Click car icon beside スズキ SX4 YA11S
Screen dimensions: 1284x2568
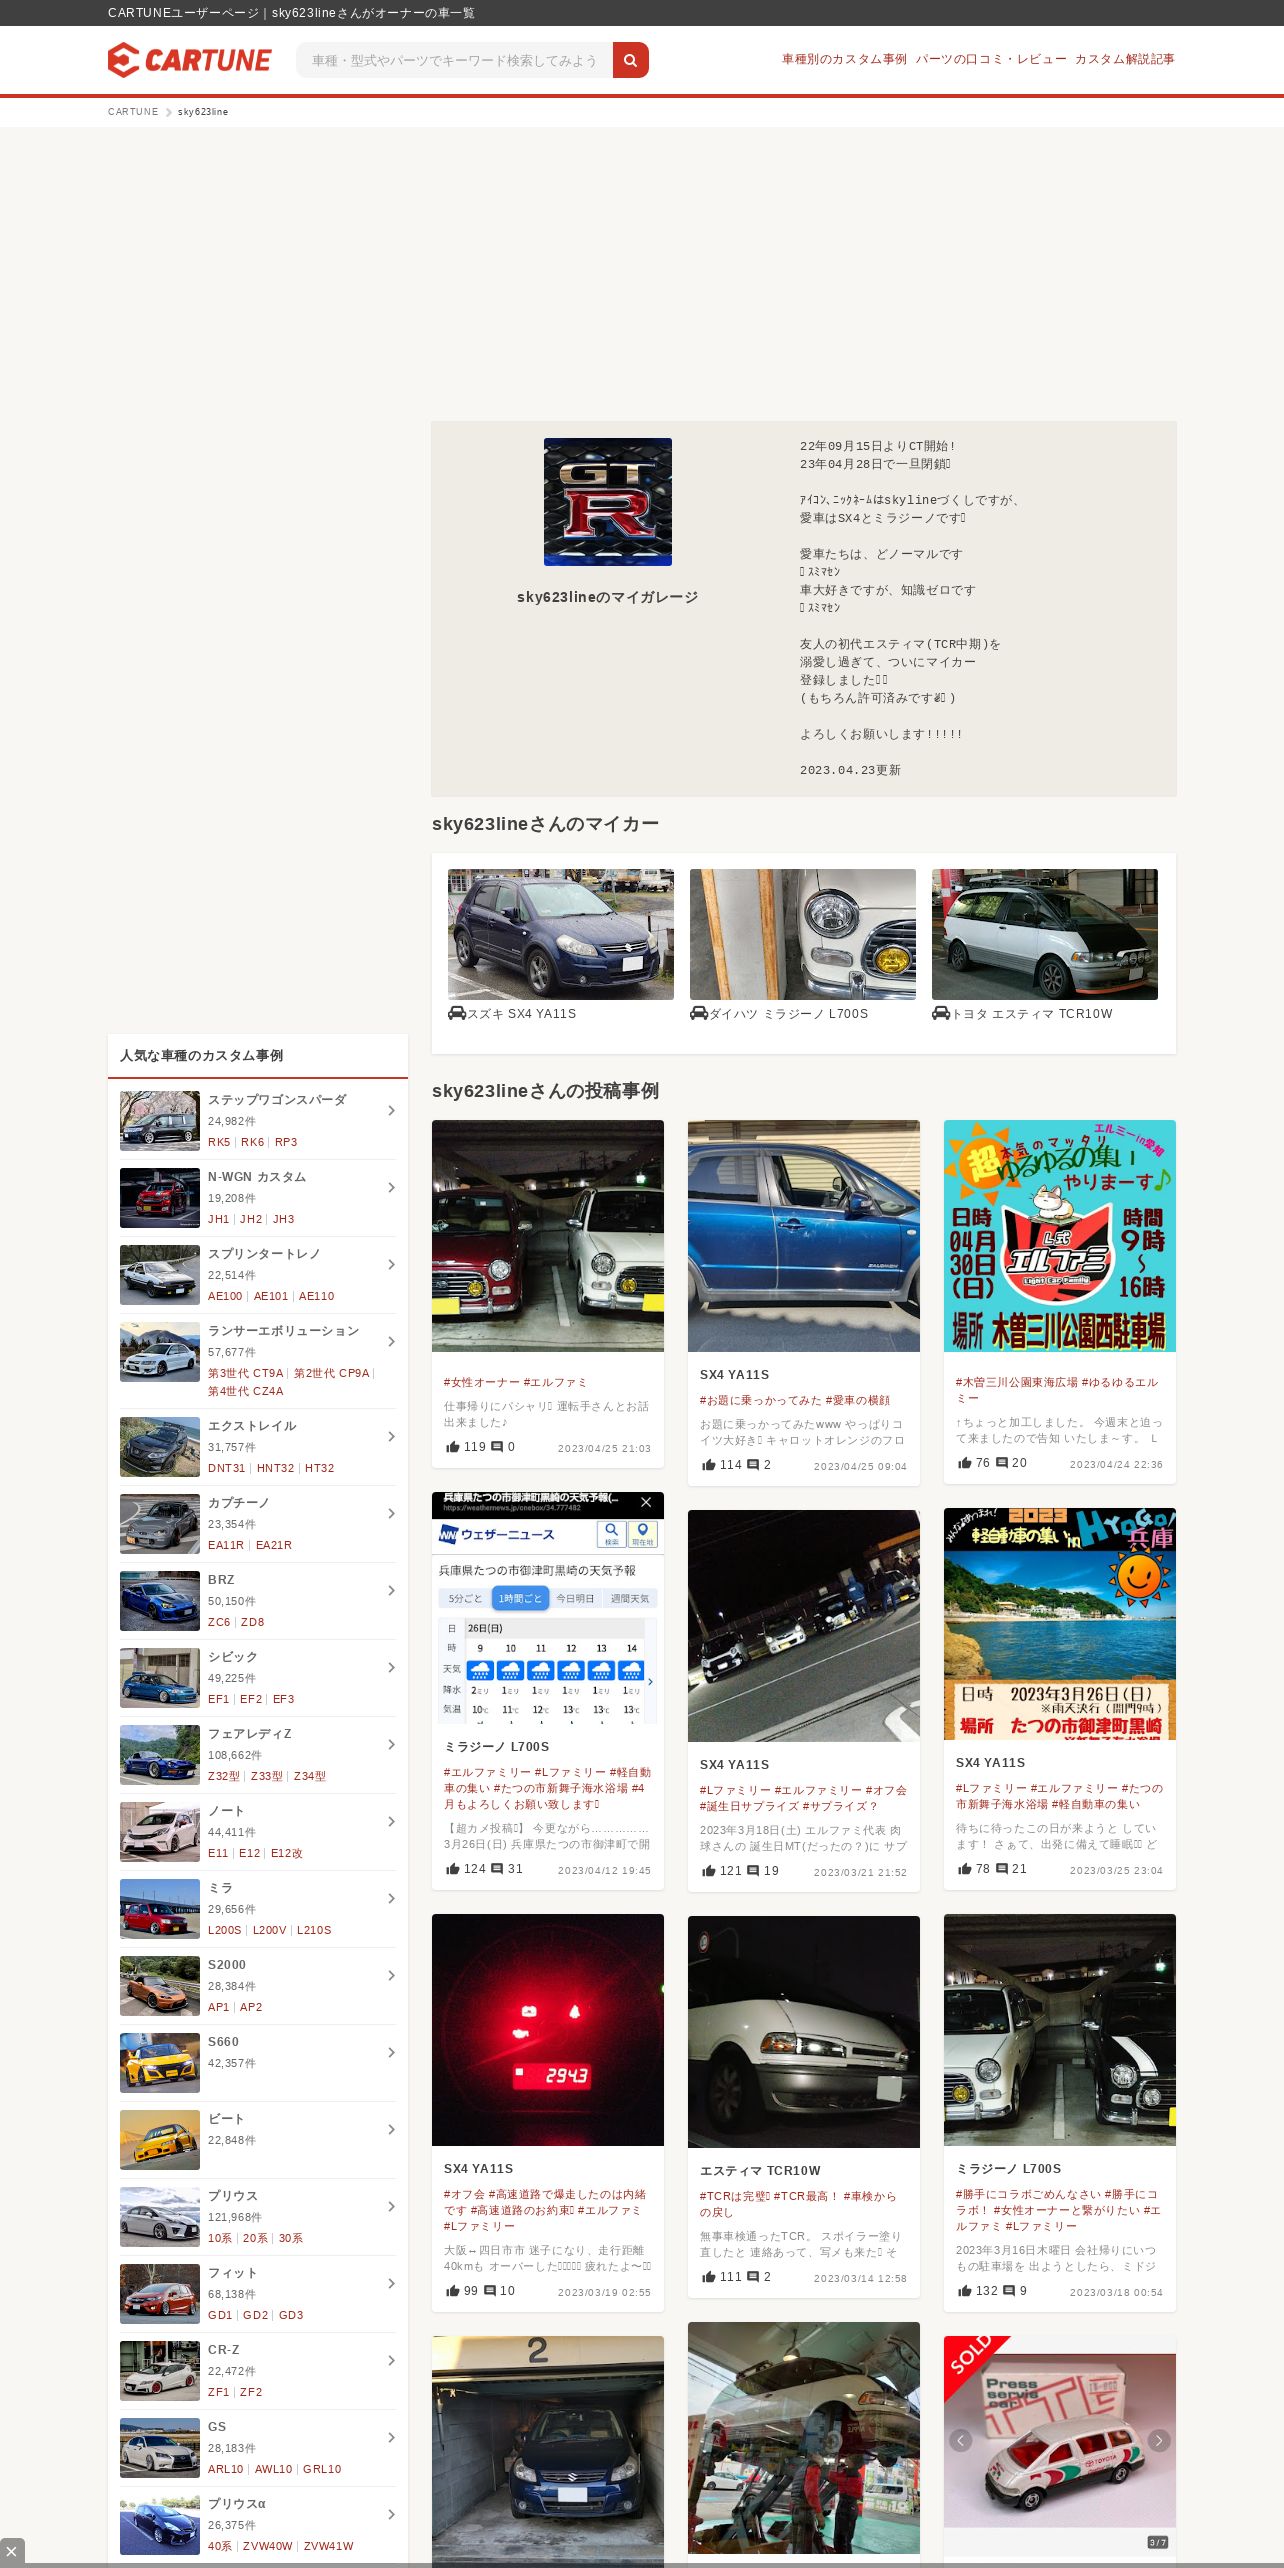tap(457, 1013)
